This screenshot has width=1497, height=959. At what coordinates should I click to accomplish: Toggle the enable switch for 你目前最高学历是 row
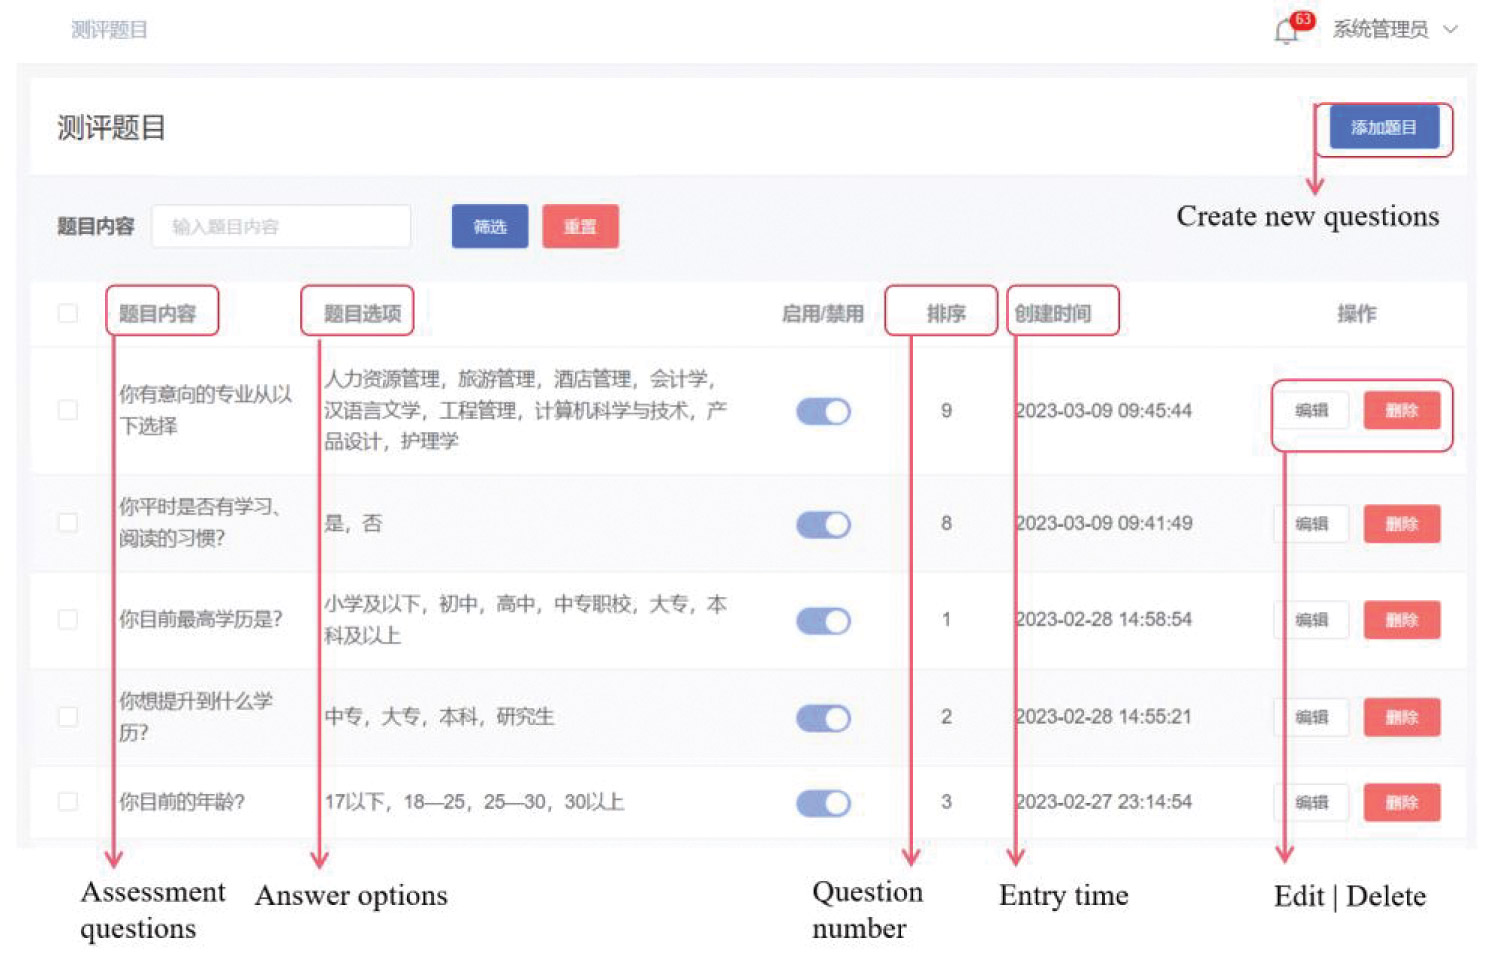[x=823, y=620]
